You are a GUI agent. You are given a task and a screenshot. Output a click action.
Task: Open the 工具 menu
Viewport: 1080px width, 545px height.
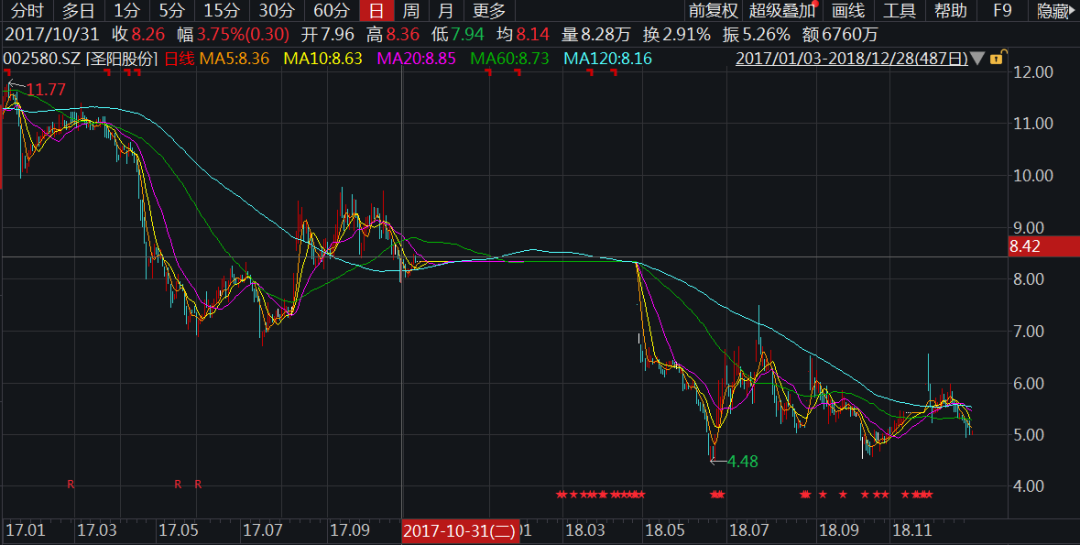pos(899,11)
